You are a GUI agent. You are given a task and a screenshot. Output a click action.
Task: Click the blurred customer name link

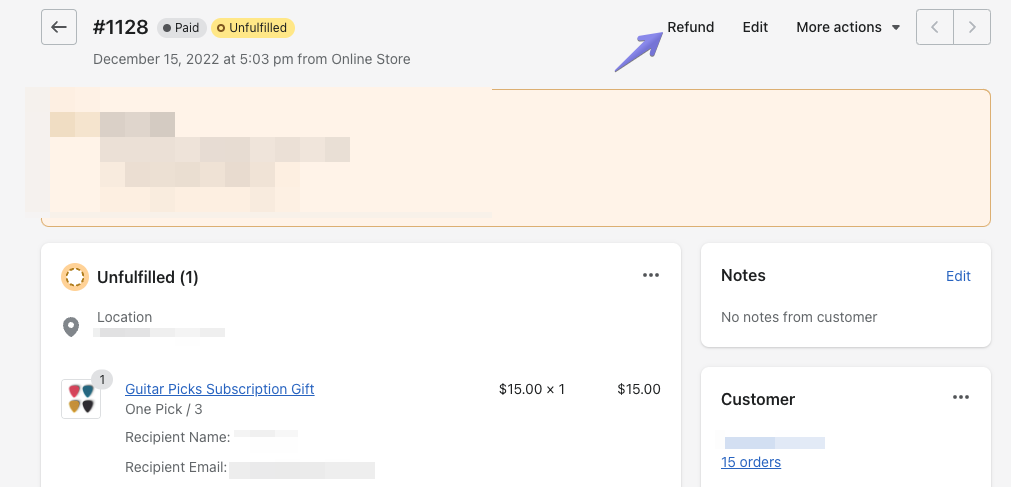[775, 442]
